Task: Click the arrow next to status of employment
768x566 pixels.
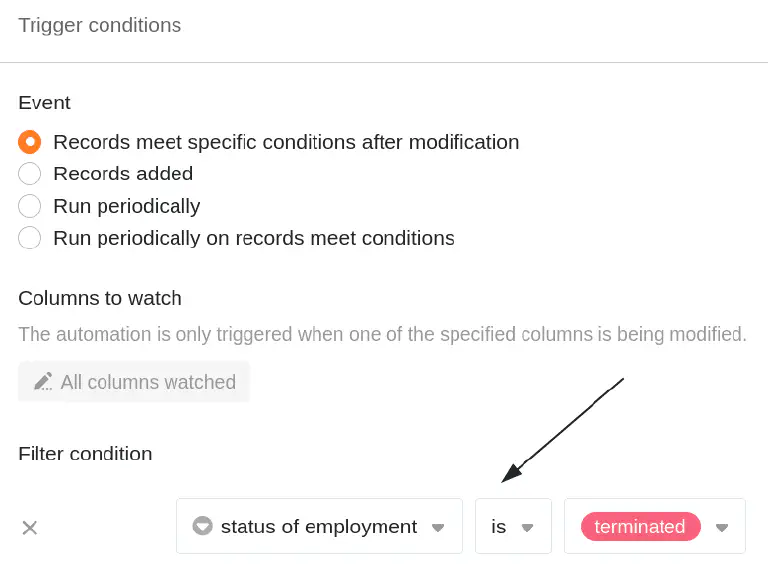Action: pos(438,528)
